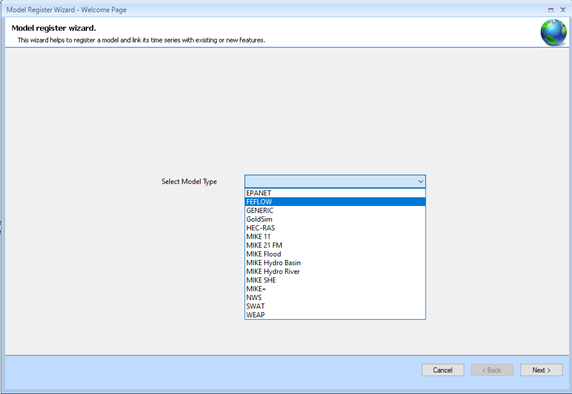Select MIKE Hydro Basin
The image size is (572, 394).
tap(335, 263)
